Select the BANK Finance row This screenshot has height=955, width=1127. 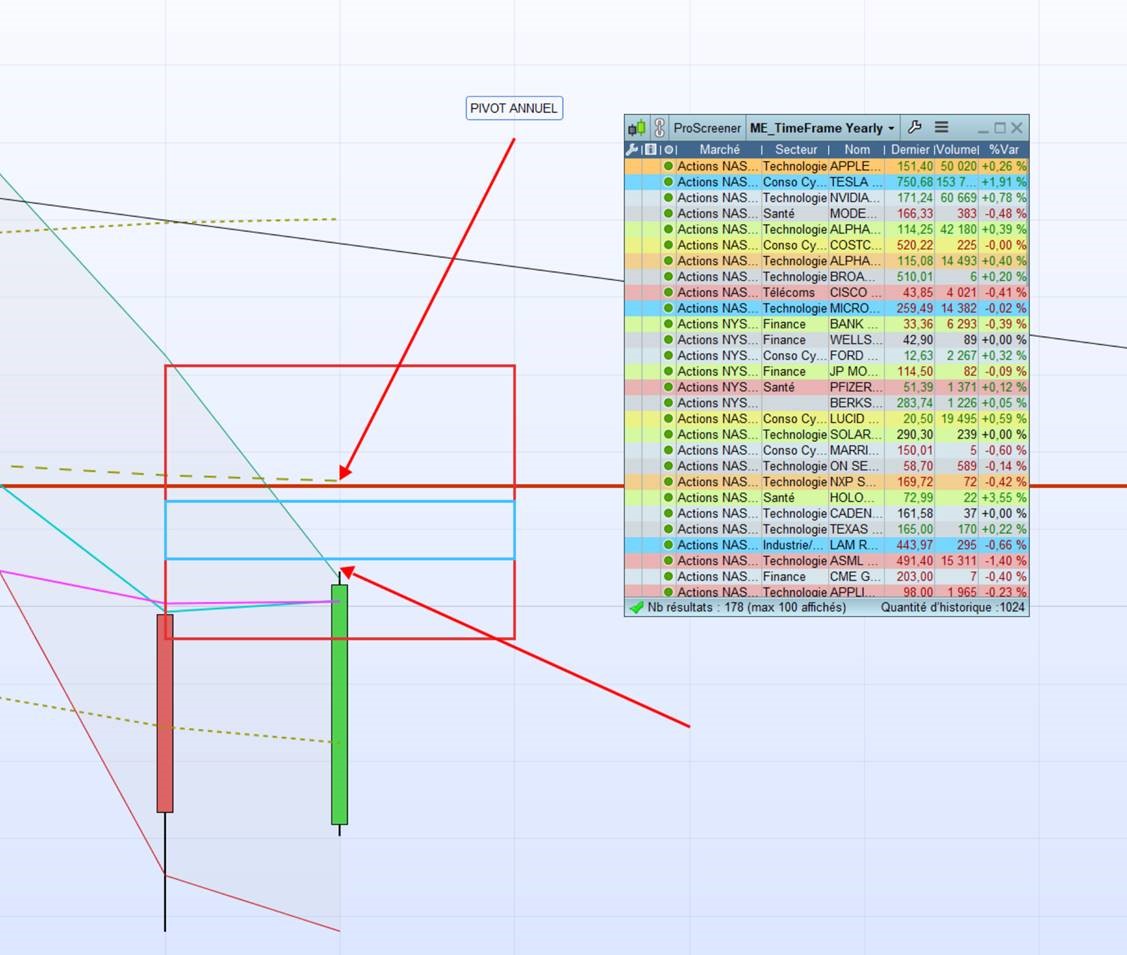pos(827,324)
